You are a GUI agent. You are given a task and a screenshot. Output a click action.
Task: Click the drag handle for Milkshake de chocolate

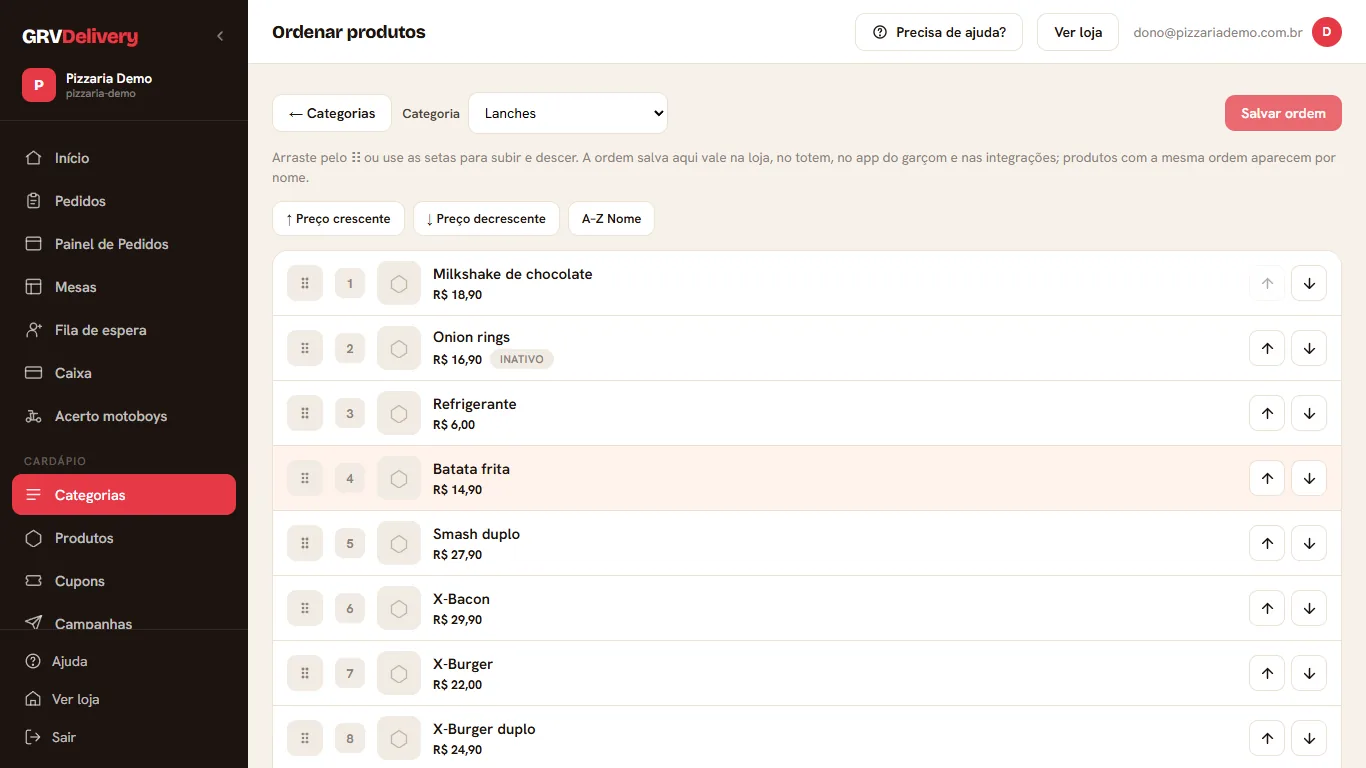pyautogui.click(x=305, y=283)
